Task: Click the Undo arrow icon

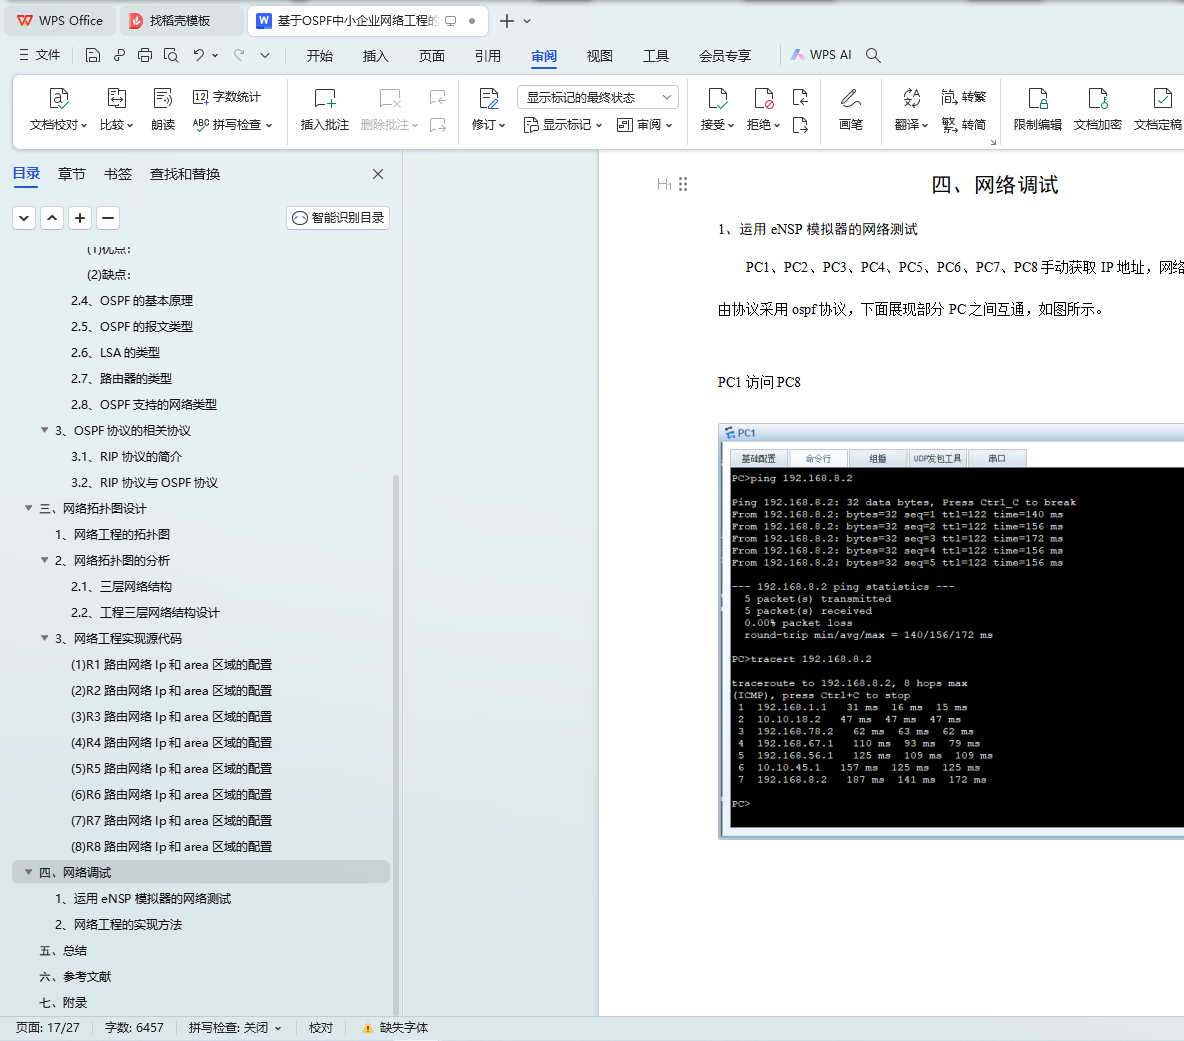Action: point(199,55)
